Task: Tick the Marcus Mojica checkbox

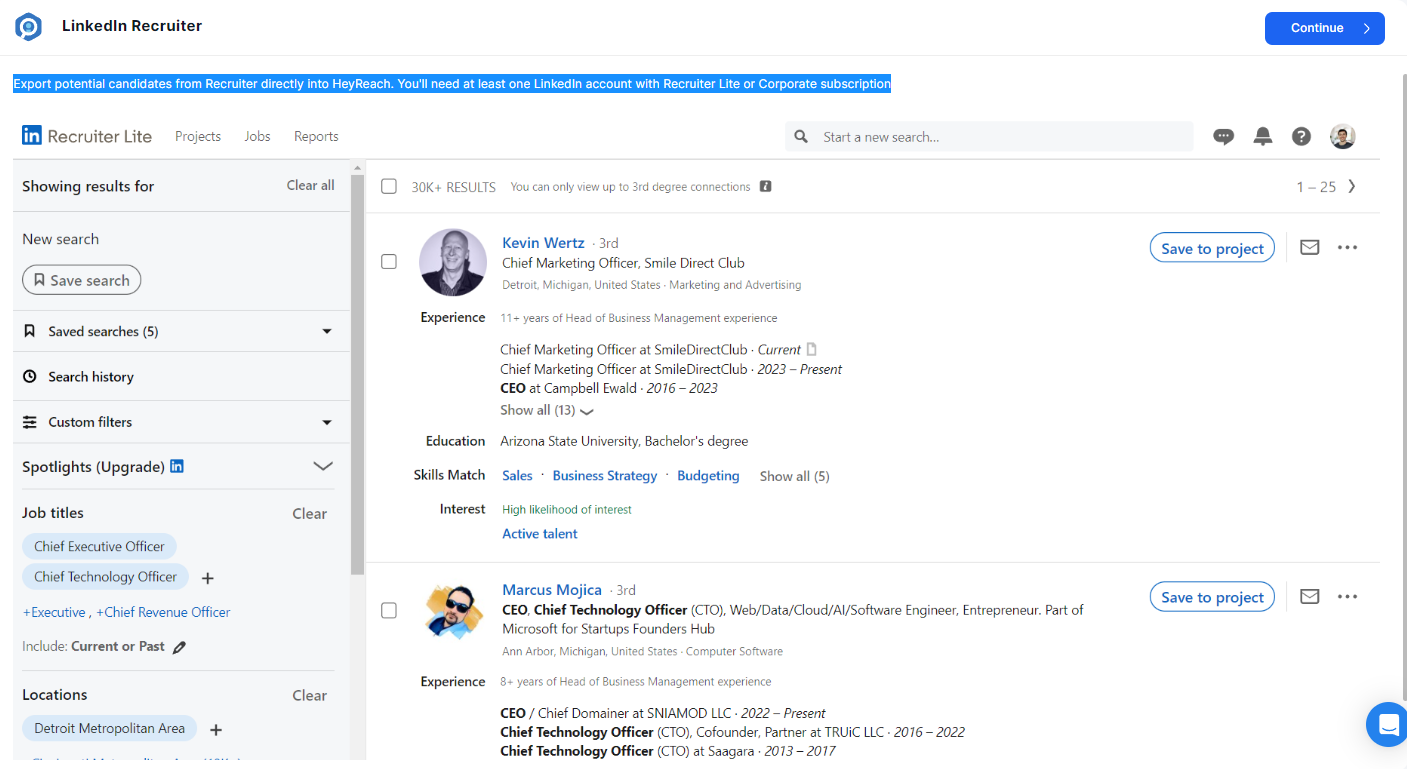Action: click(389, 610)
